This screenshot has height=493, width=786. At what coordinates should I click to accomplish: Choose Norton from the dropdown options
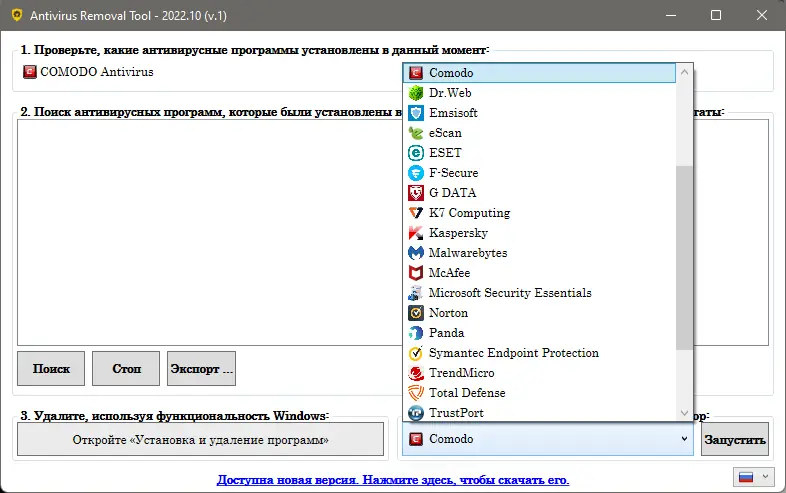[539, 313]
